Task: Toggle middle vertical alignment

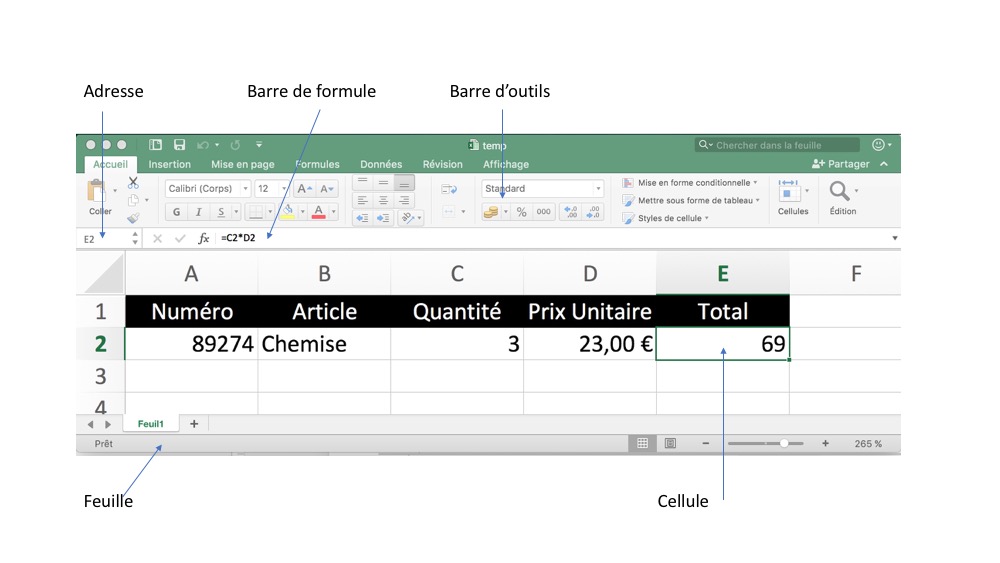Action: click(383, 183)
